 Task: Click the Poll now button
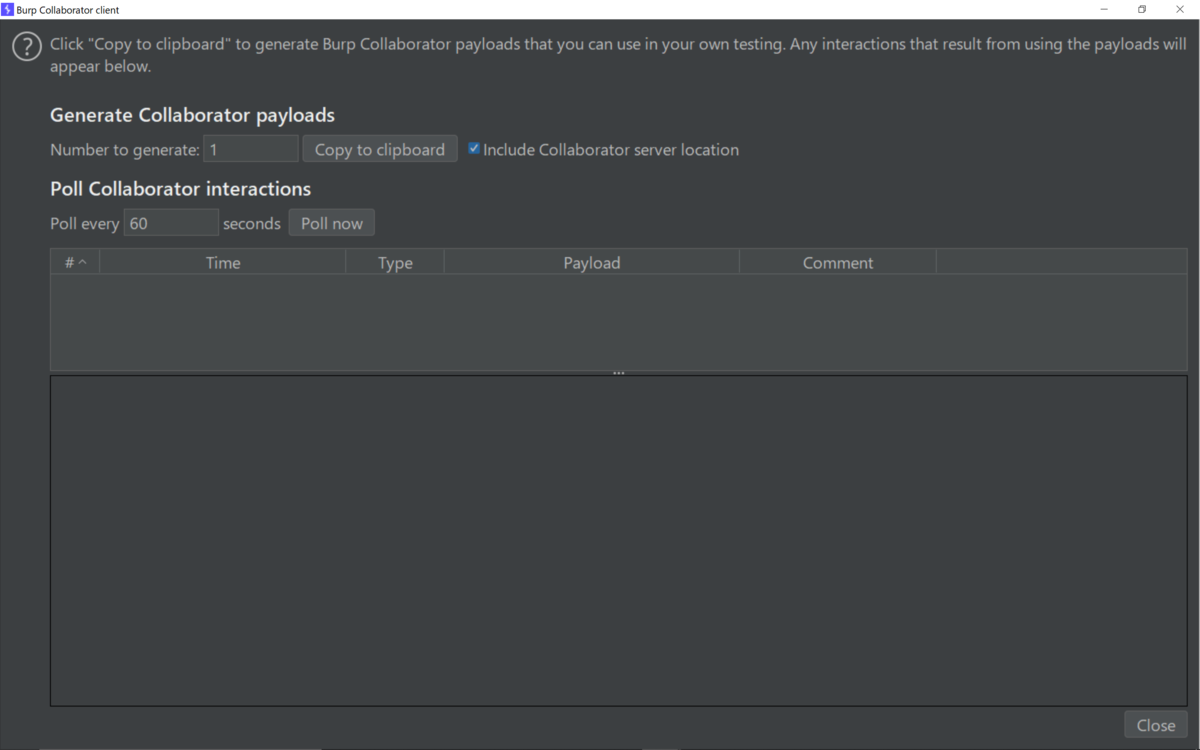tap(332, 223)
